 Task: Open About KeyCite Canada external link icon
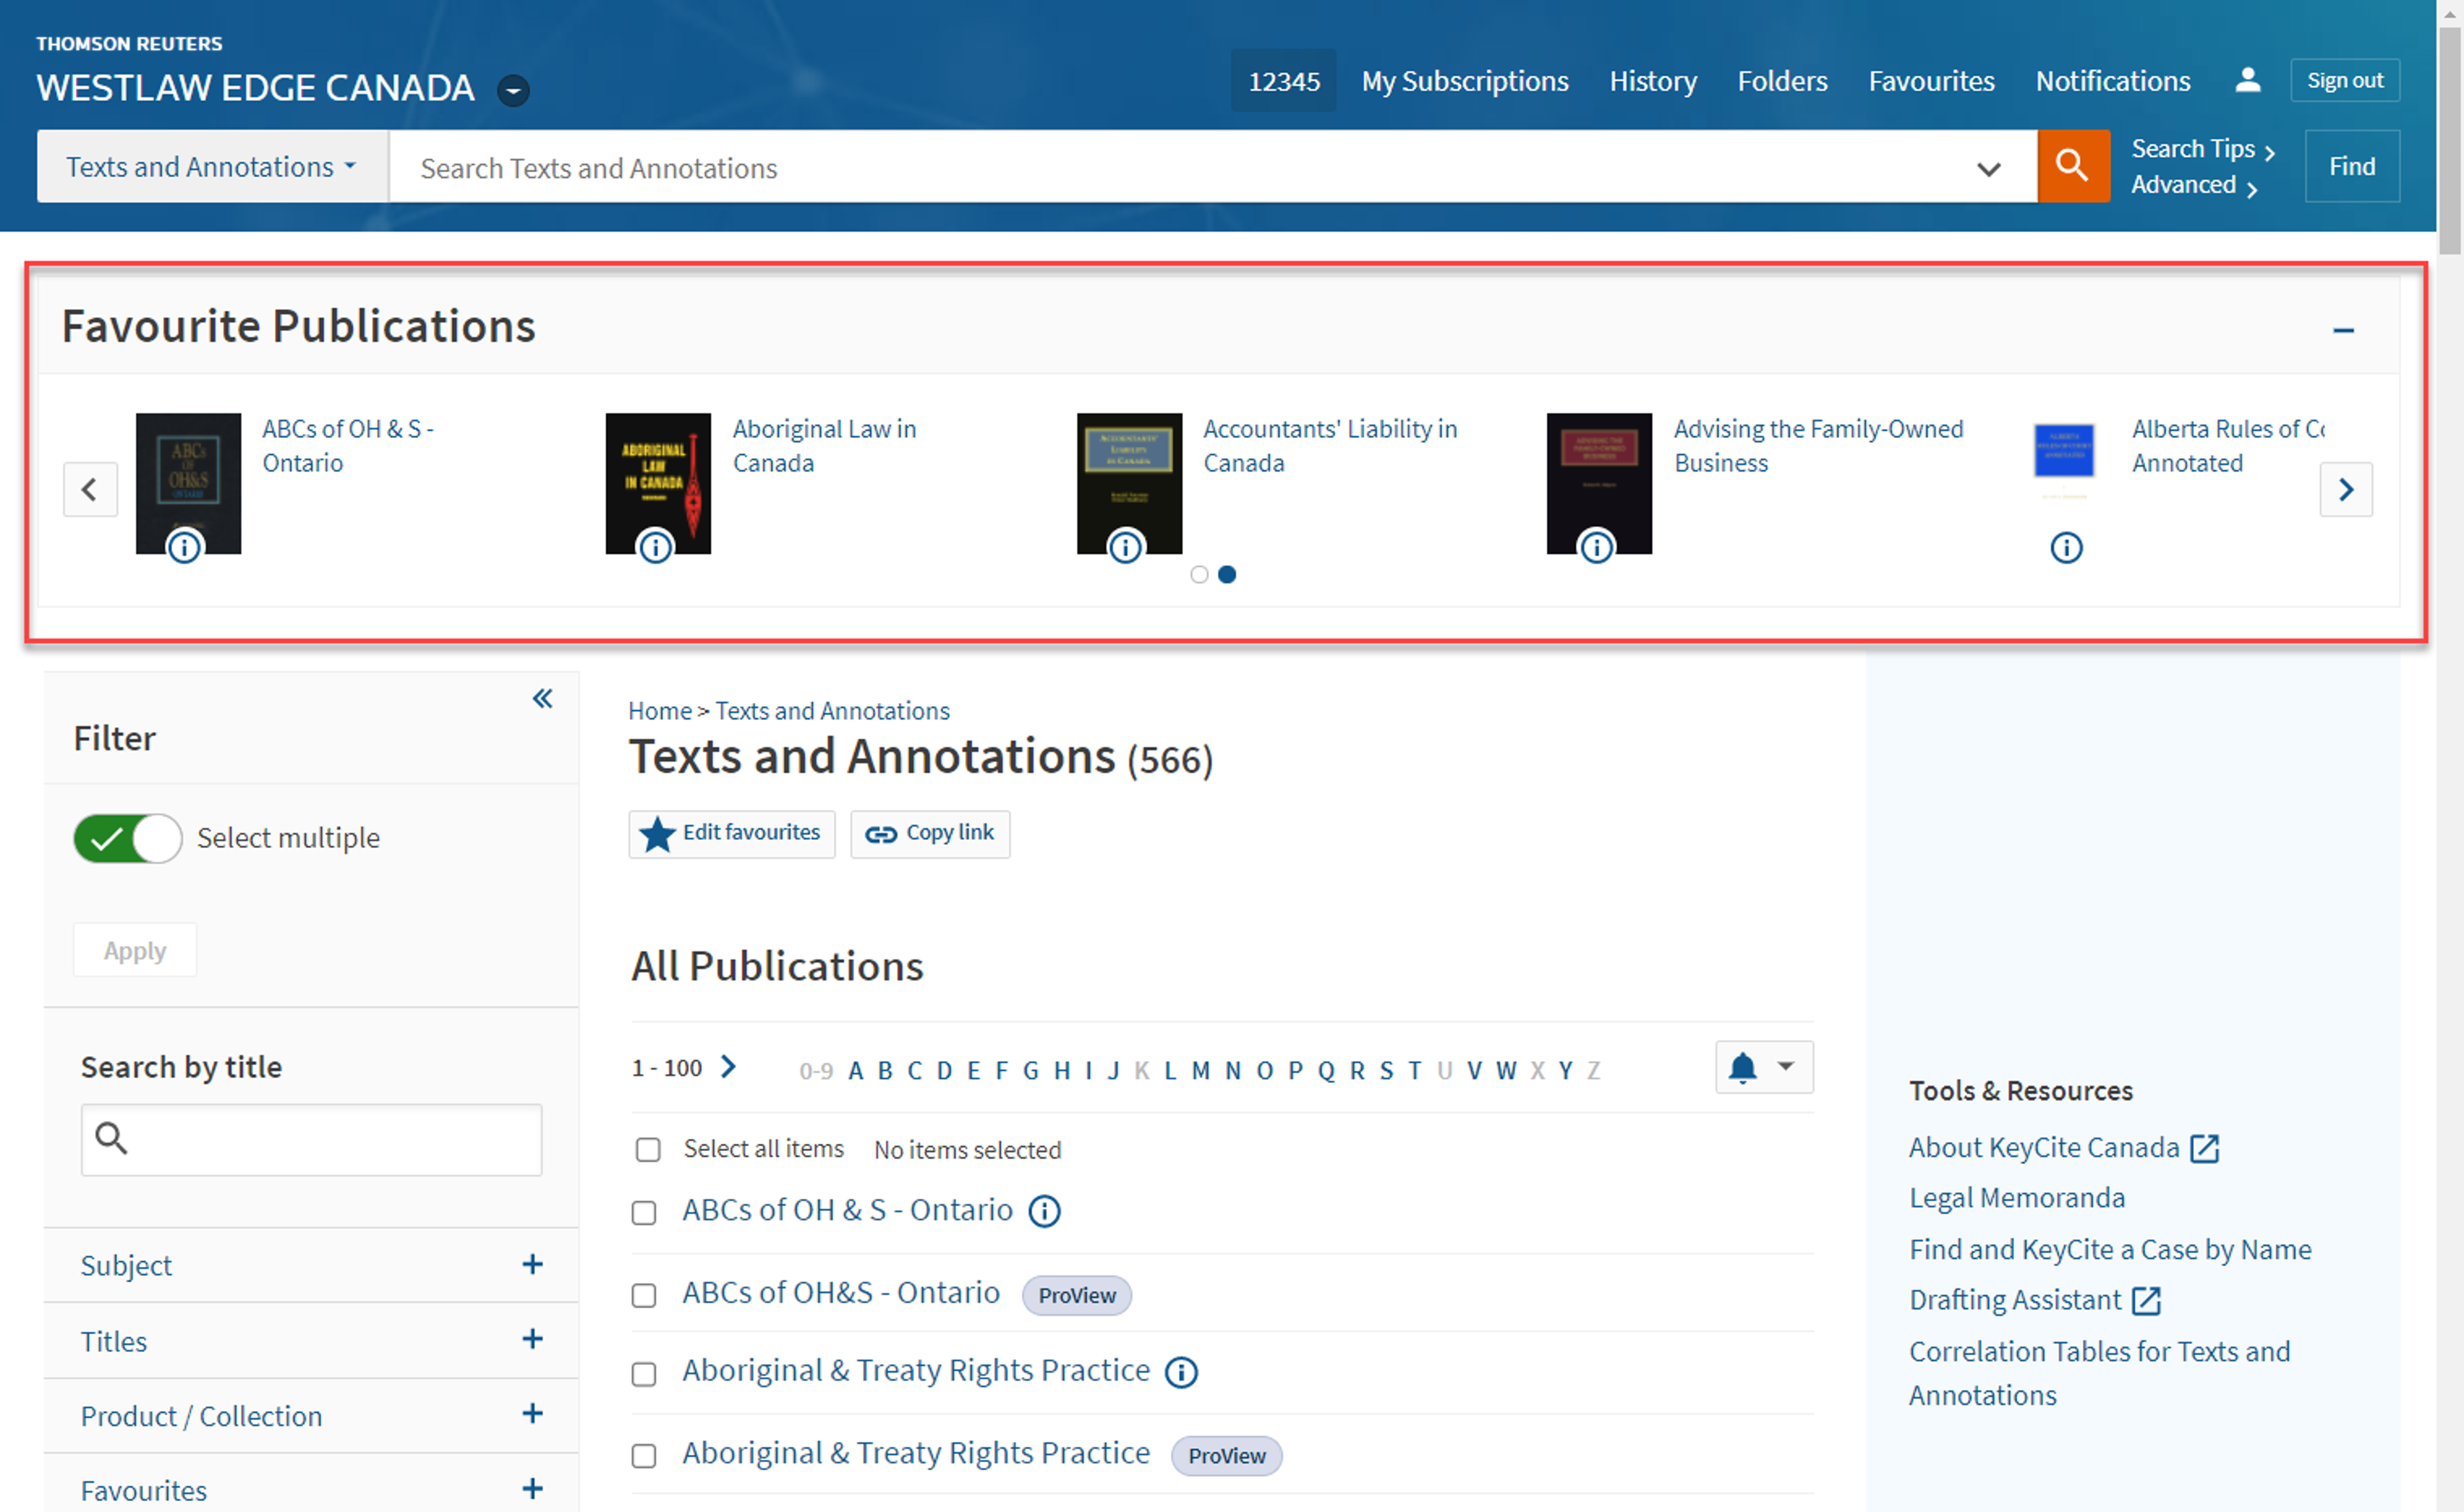pyautogui.click(x=2204, y=1148)
